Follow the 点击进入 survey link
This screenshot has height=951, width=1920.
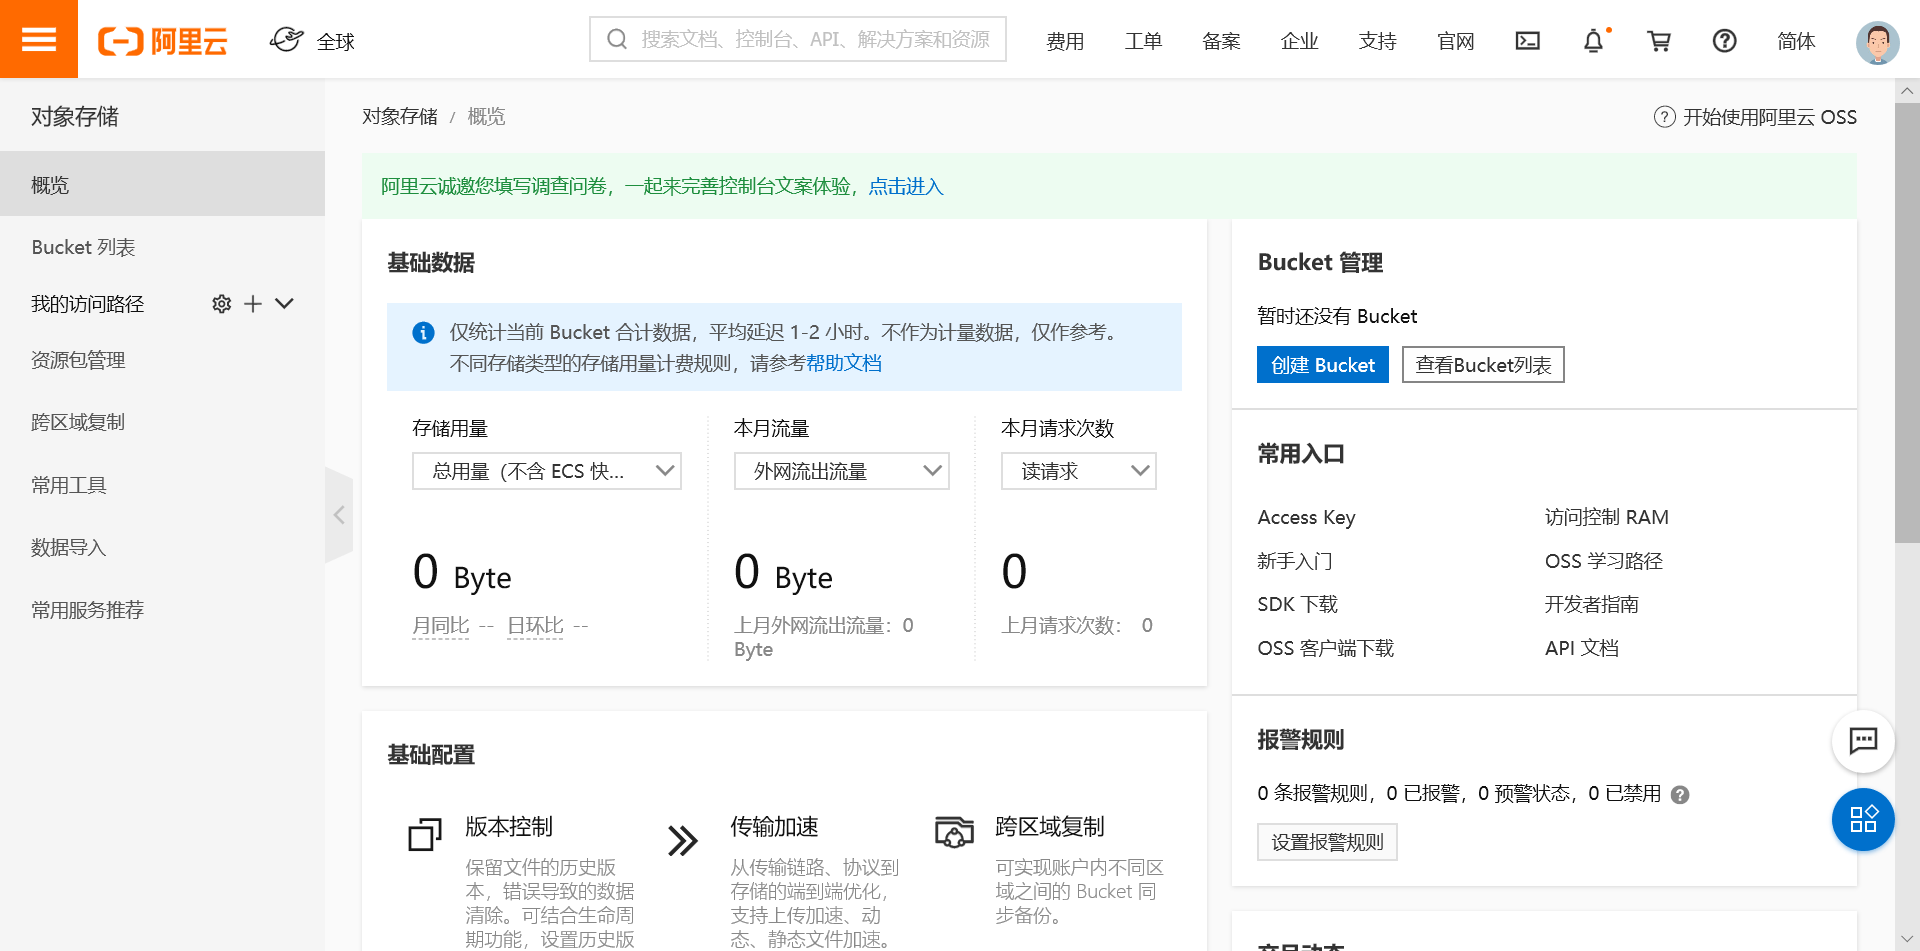pos(906,187)
